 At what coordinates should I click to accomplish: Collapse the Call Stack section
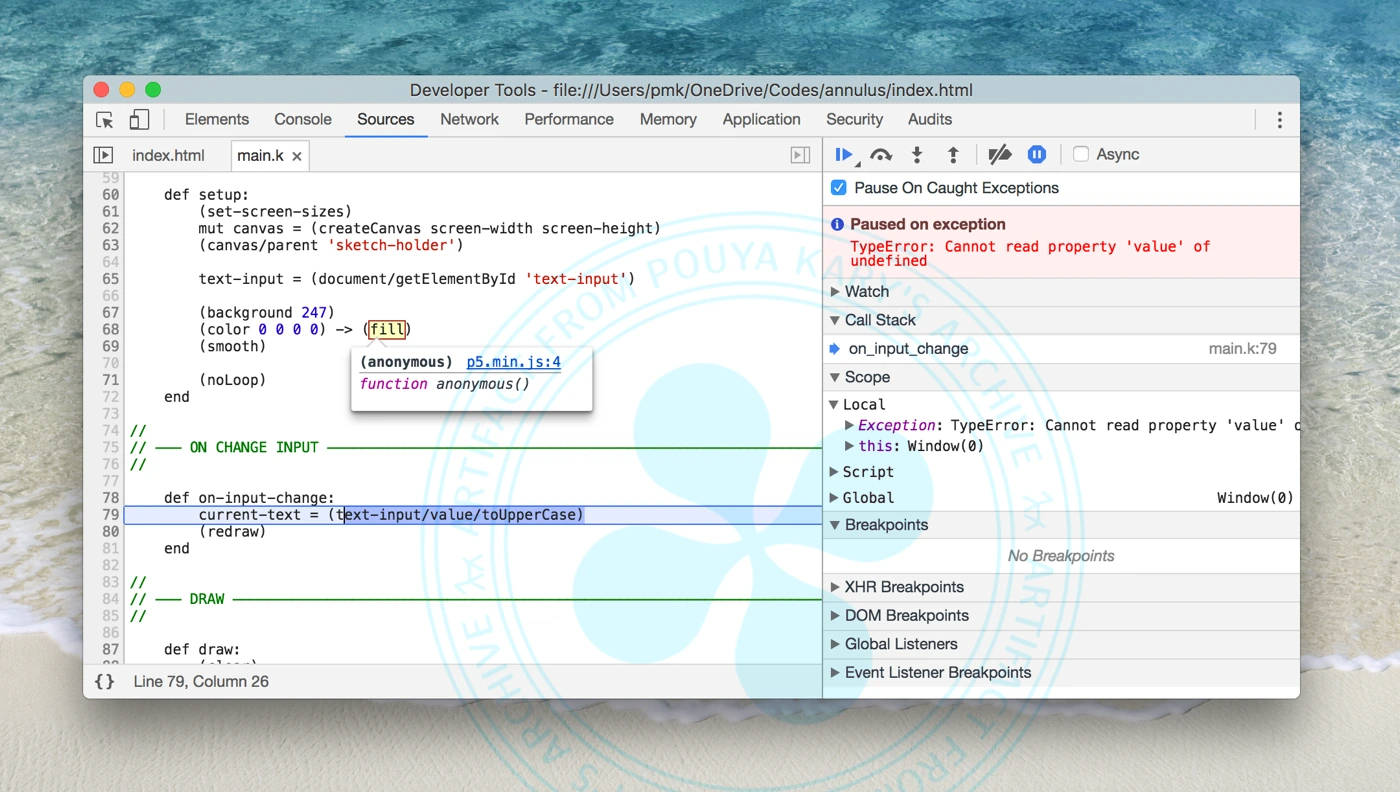click(x=879, y=320)
